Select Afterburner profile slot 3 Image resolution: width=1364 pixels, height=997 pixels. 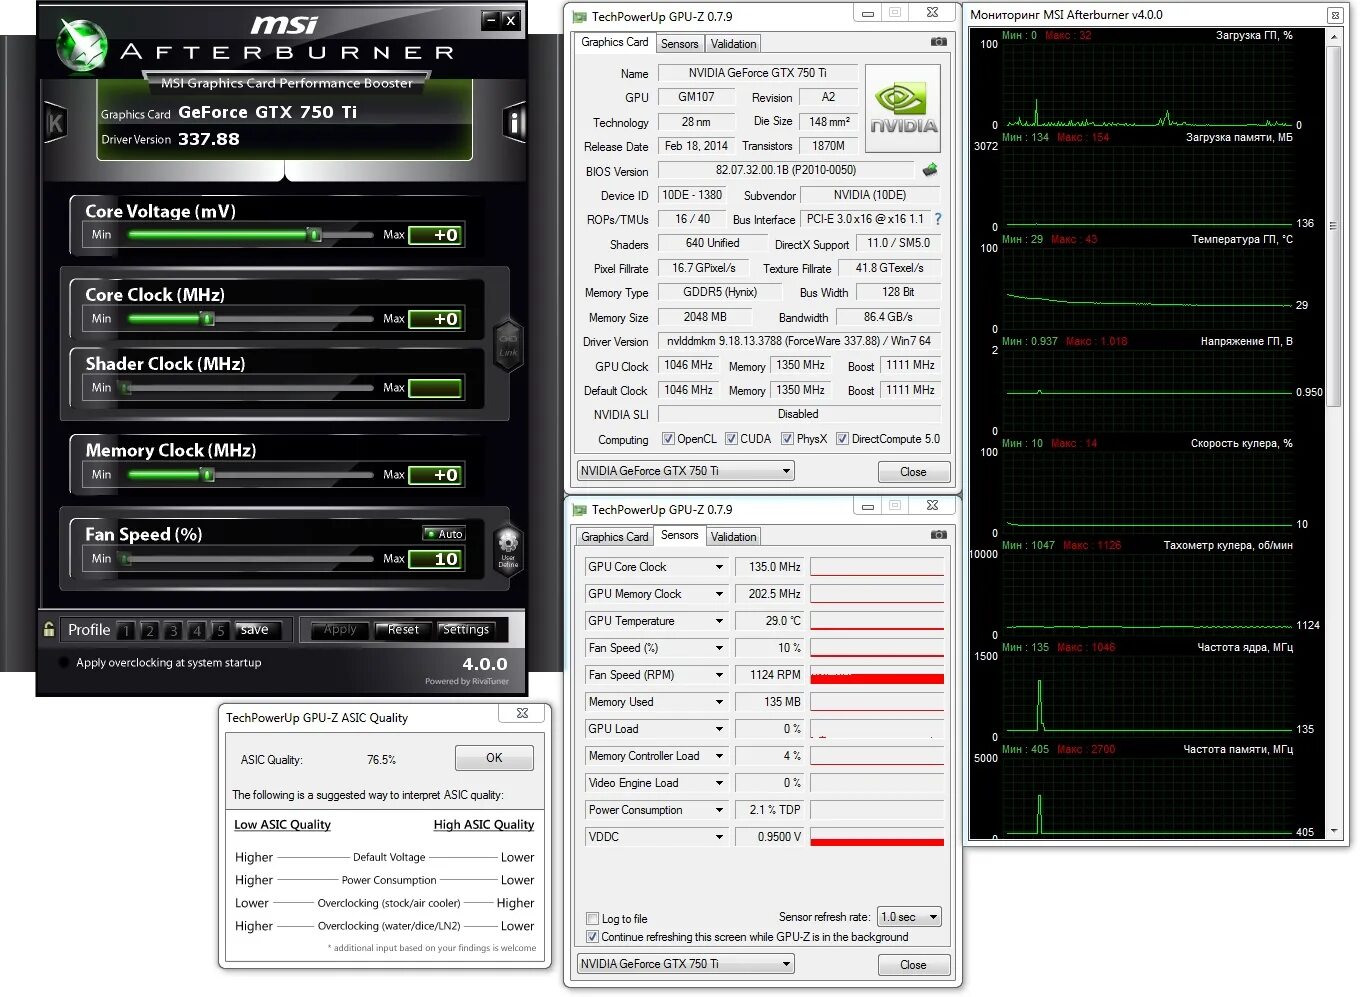(x=173, y=630)
